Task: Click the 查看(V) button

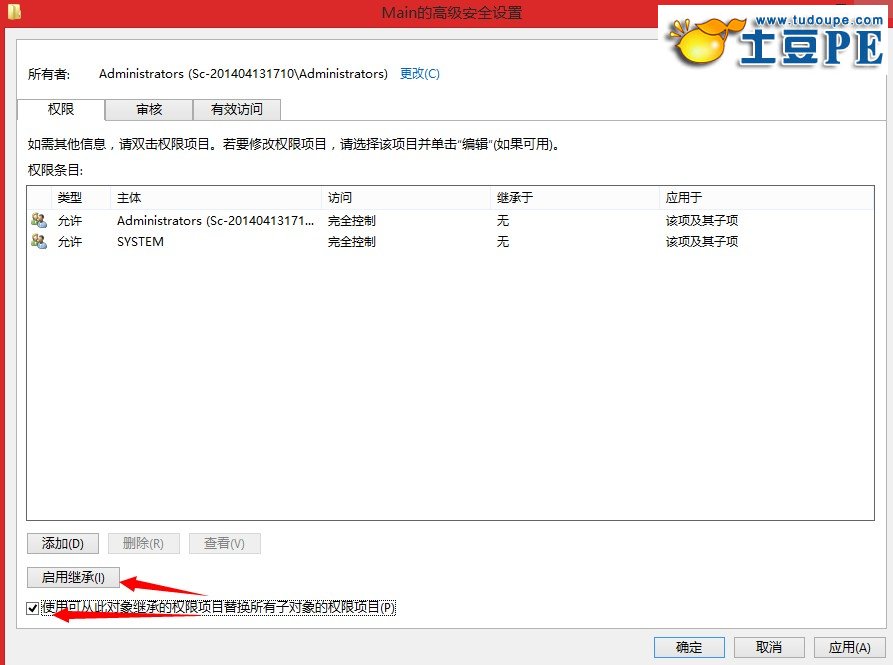Action: [224, 543]
